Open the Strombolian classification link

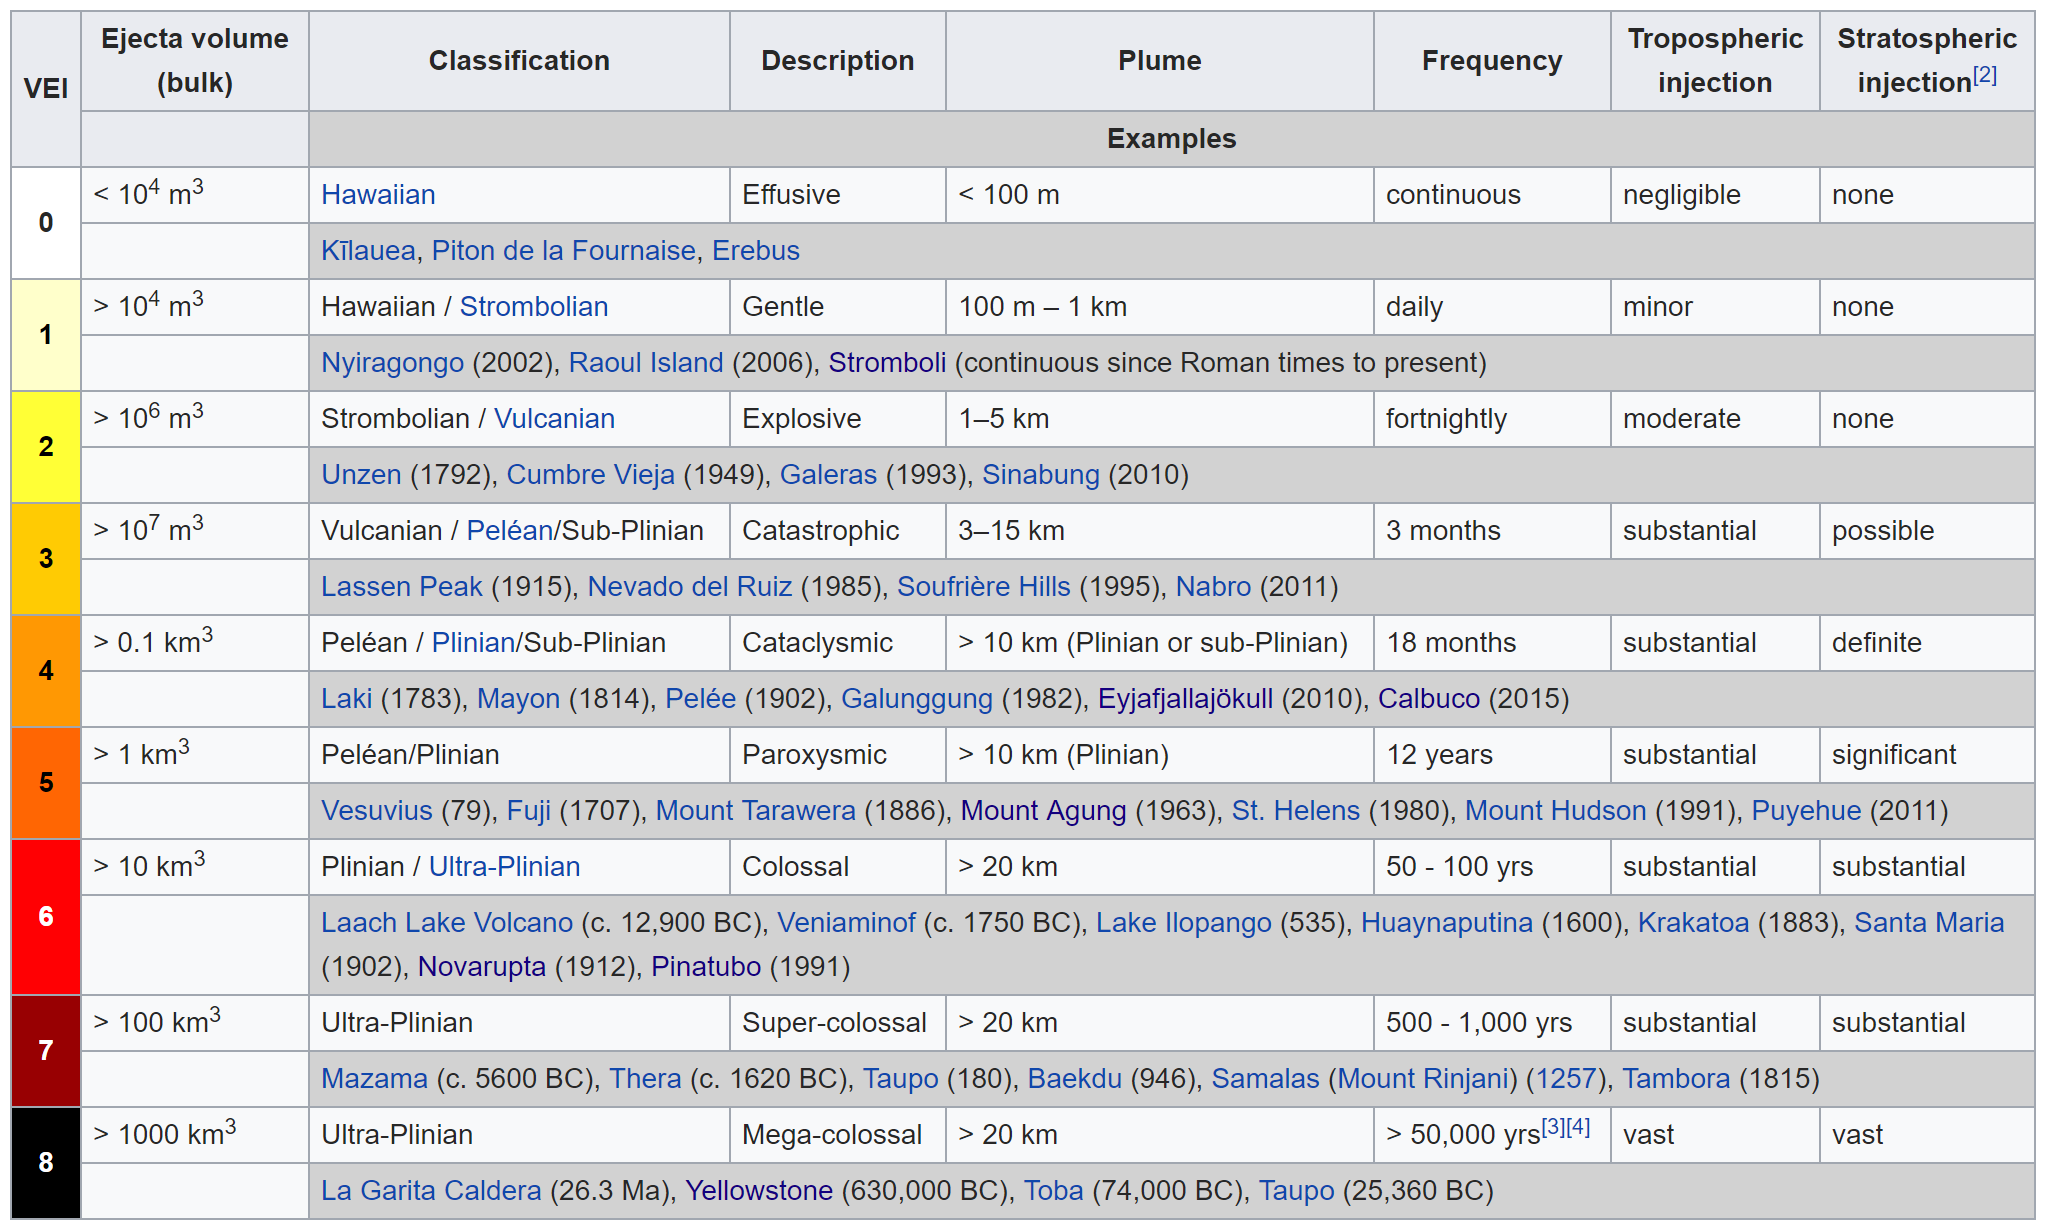[533, 307]
